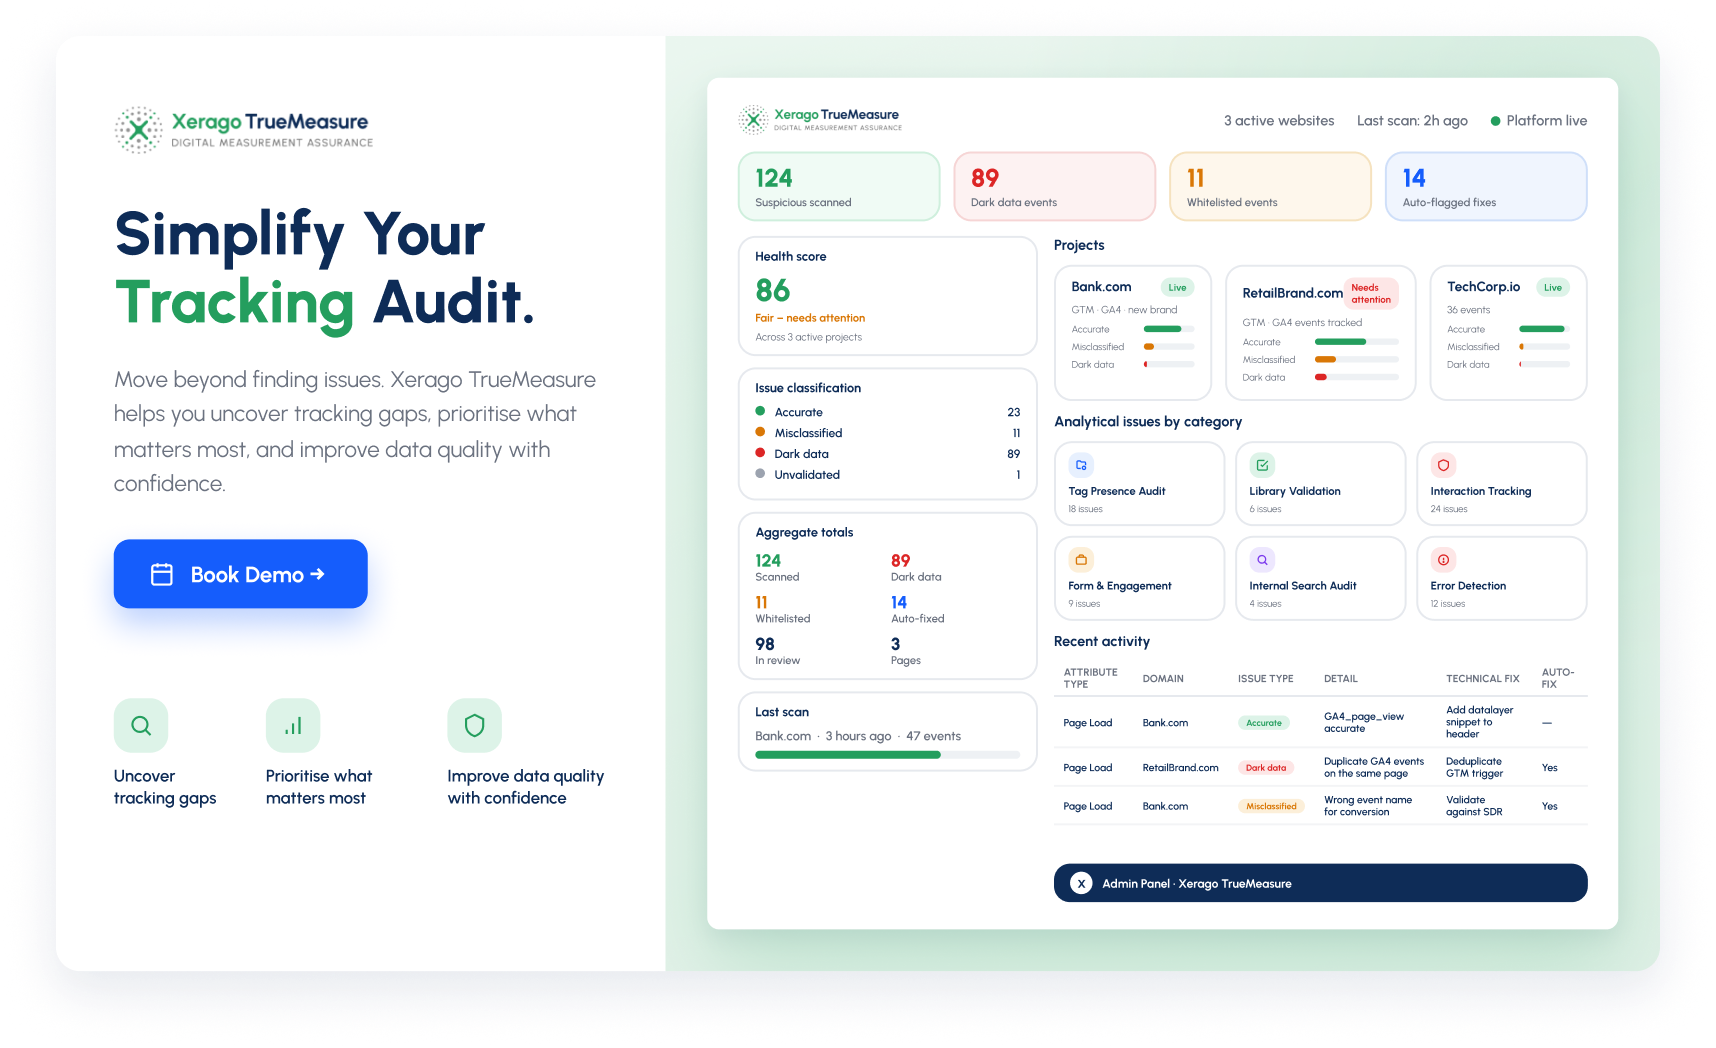Click the Tag Presence Audit icon
This screenshot has width=1716, height=1048.
[1081, 465]
